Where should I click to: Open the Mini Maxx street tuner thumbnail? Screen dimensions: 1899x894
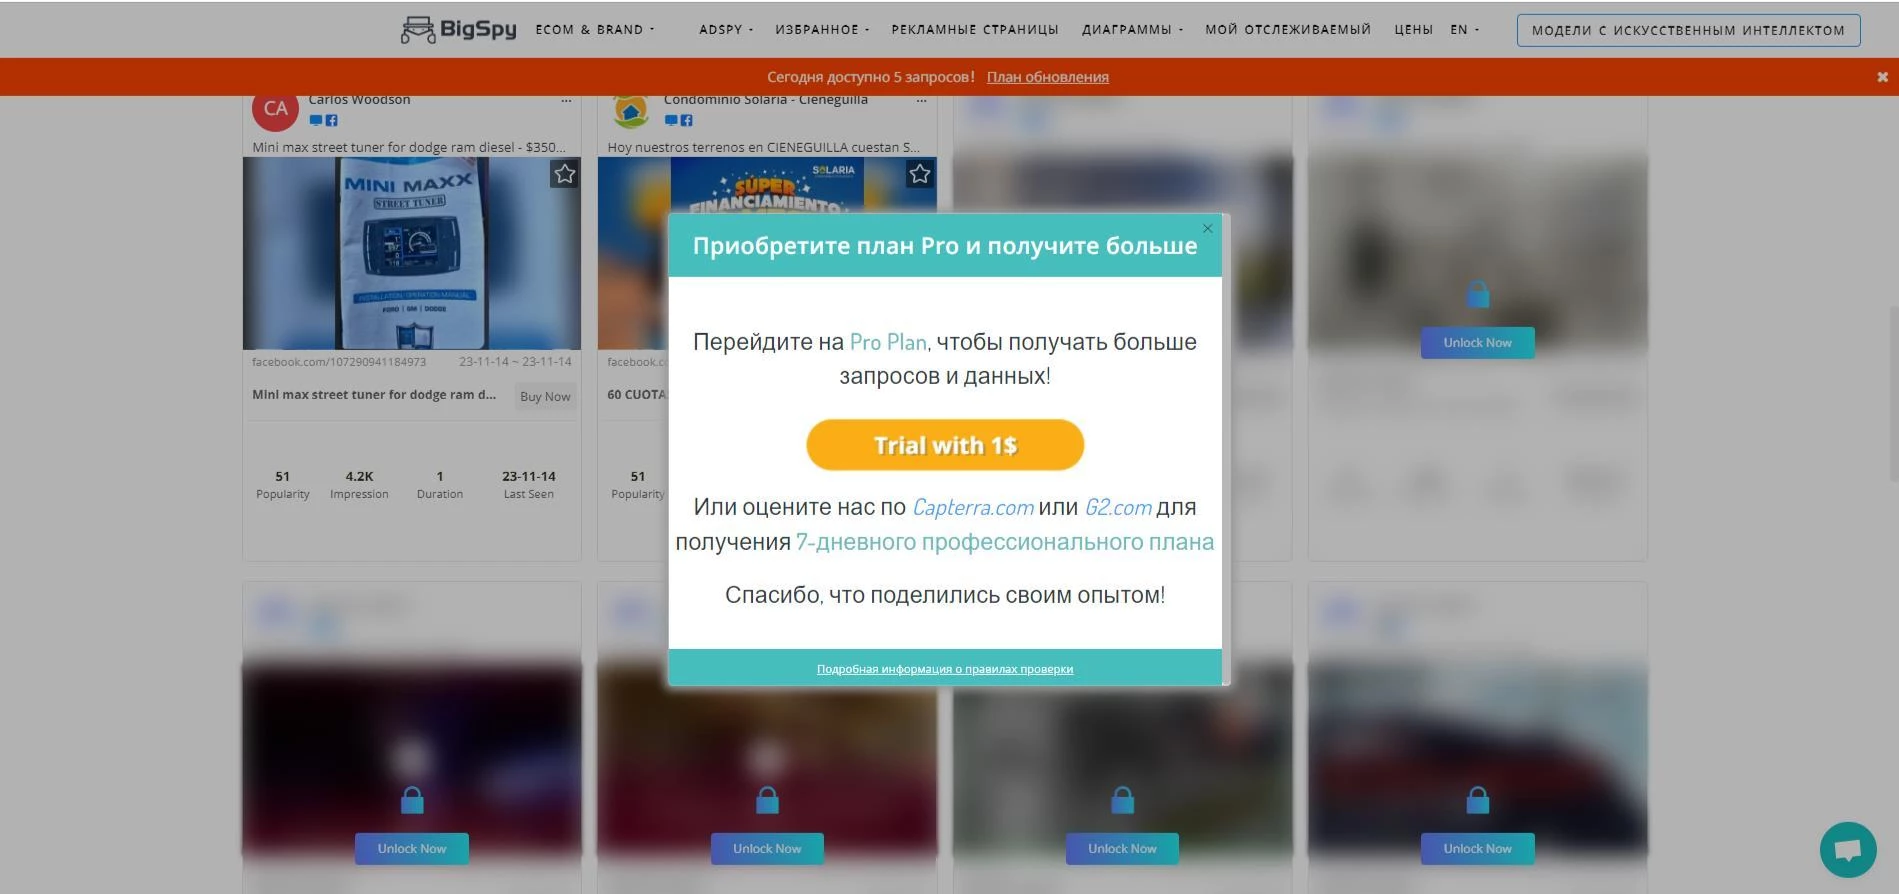[411, 253]
